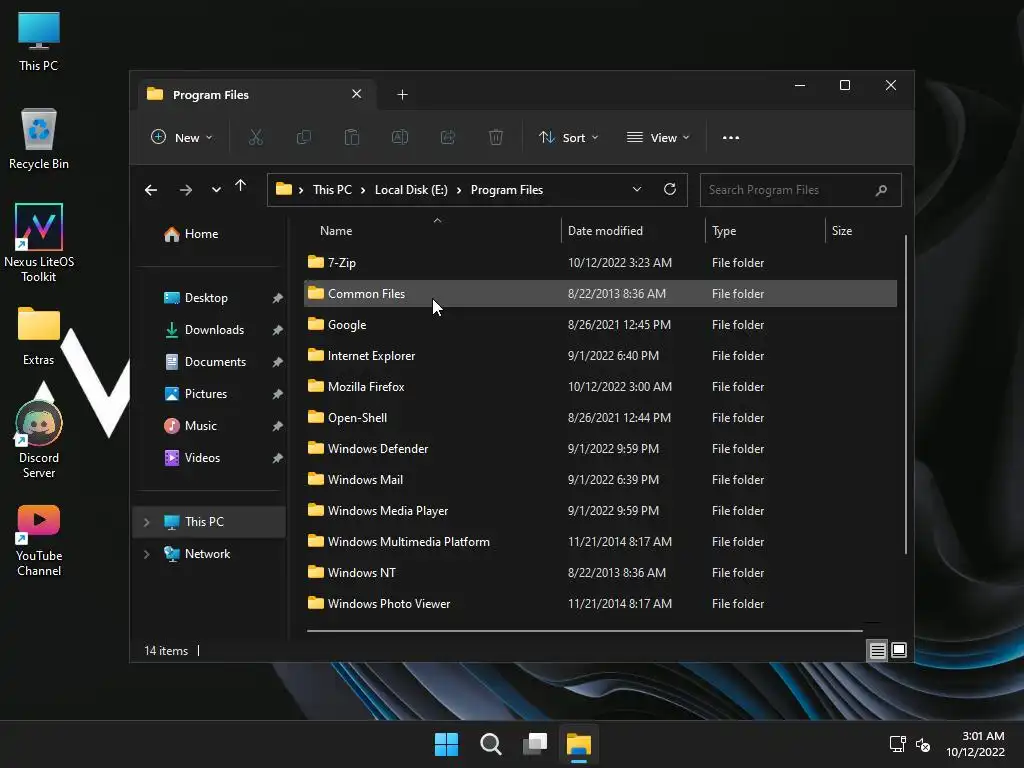The image size is (1024, 768).
Task: Click the horizontal scrollbar below file list
Action: 584,631
